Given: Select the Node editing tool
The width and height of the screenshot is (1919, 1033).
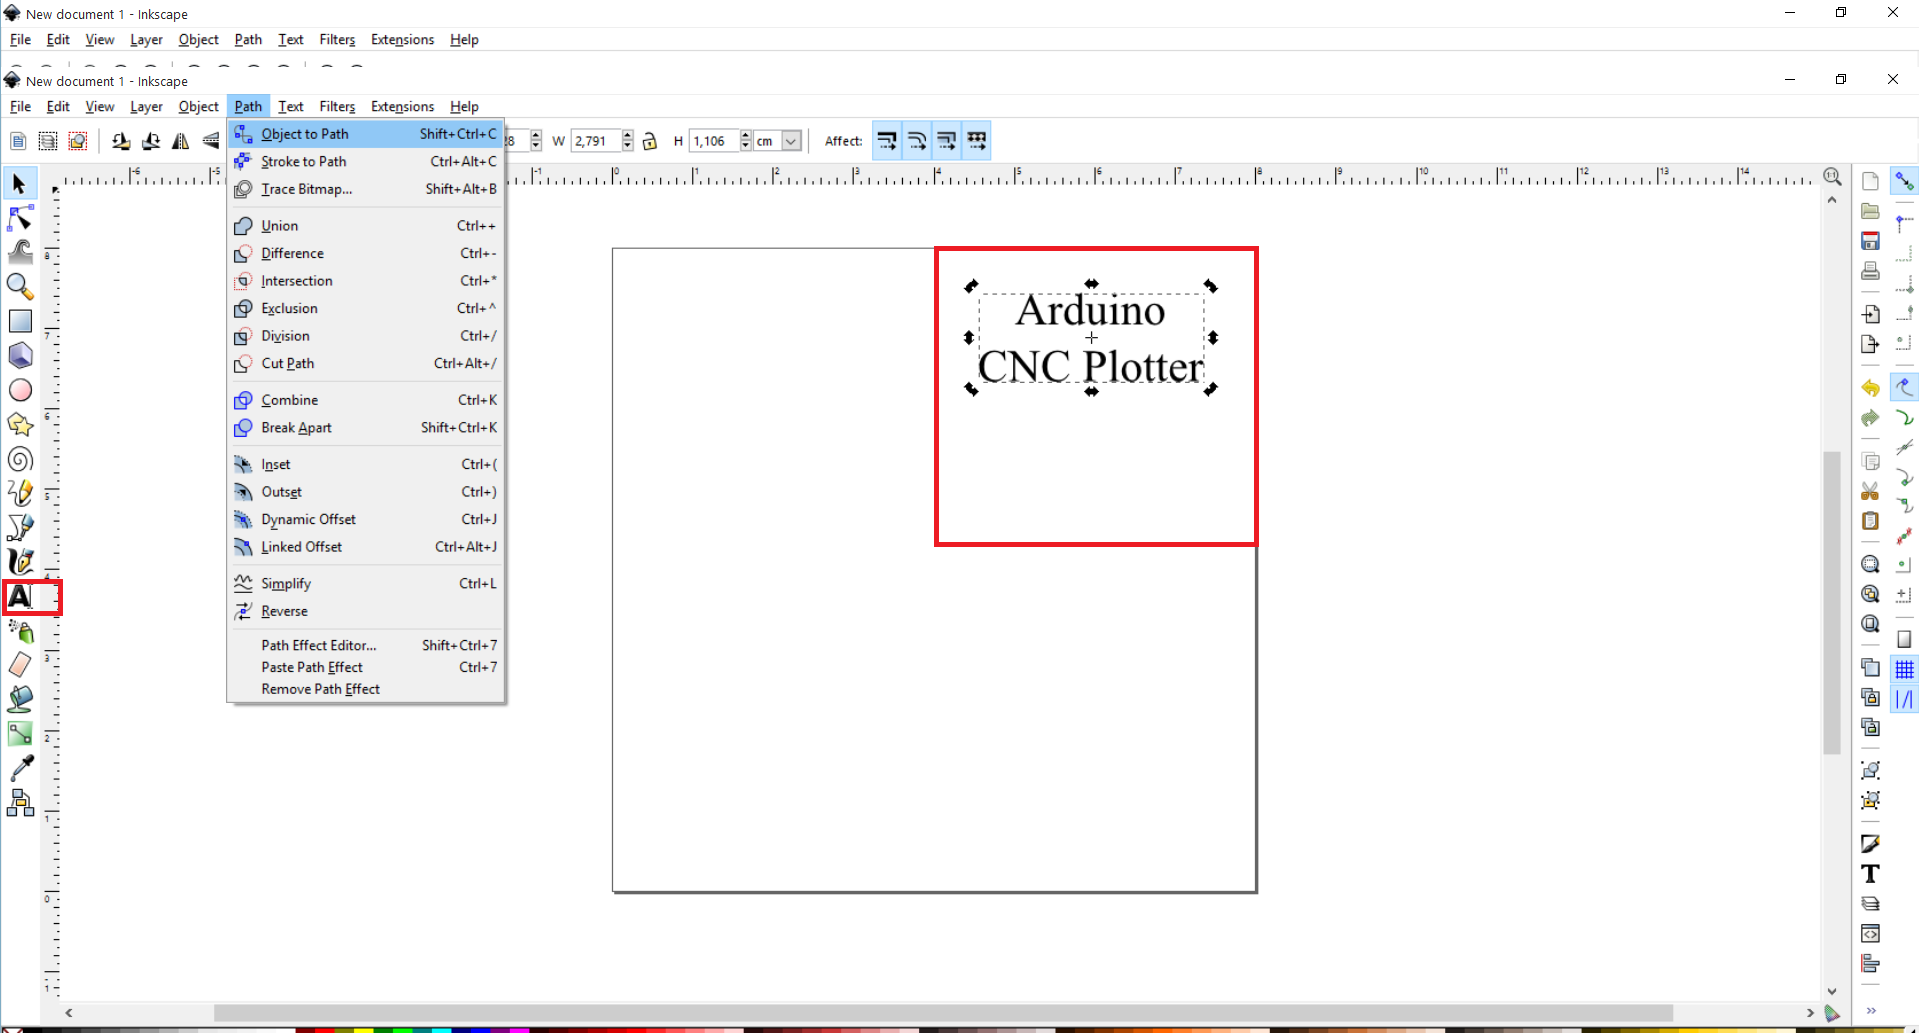Looking at the screenshot, I should click(20, 218).
